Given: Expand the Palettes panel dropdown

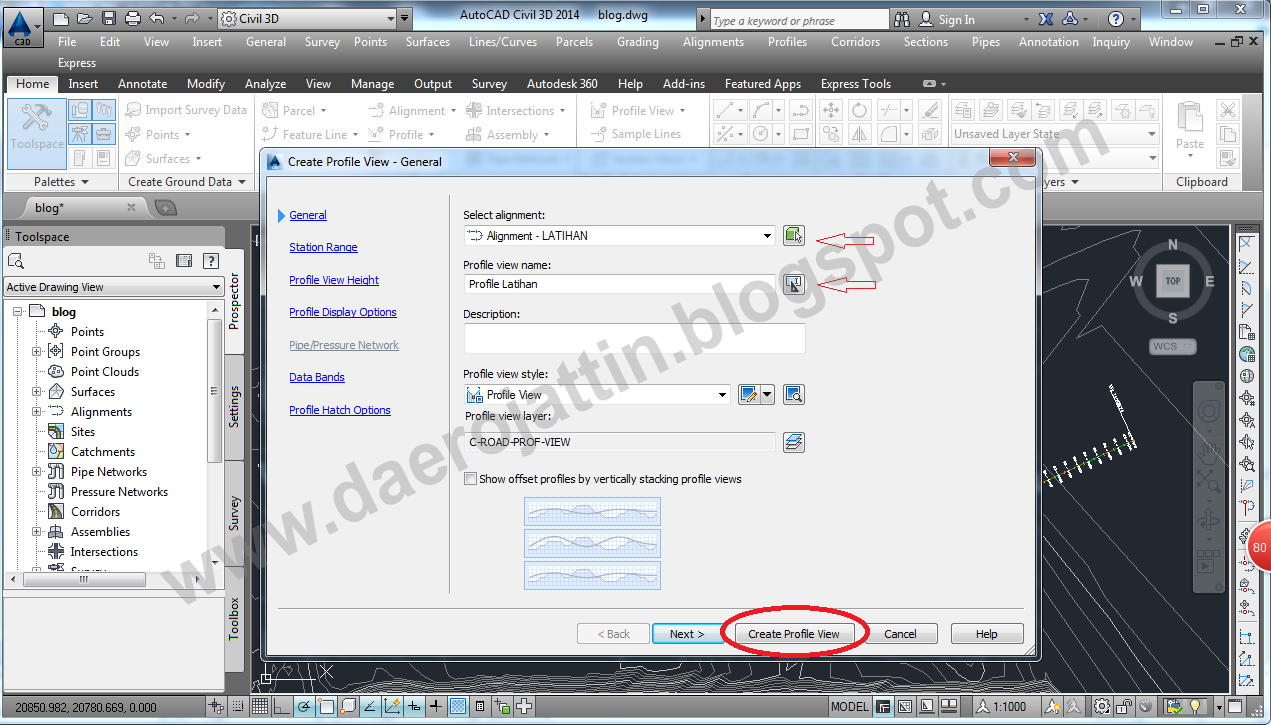Looking at the screenshot, I should click(x=61, y=182).
